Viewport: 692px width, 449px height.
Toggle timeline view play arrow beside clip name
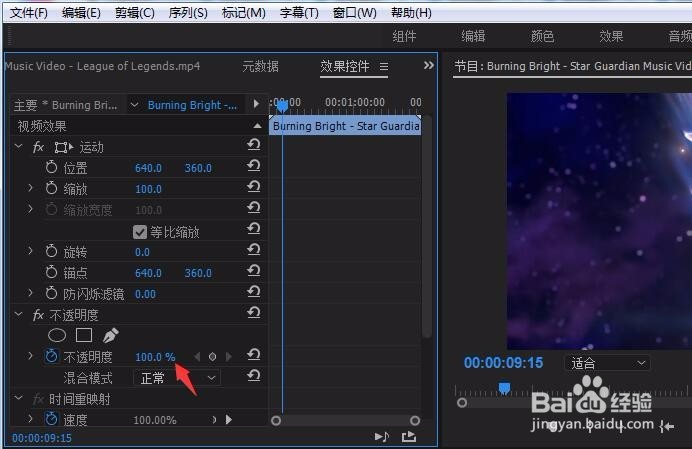coord(256,104)
